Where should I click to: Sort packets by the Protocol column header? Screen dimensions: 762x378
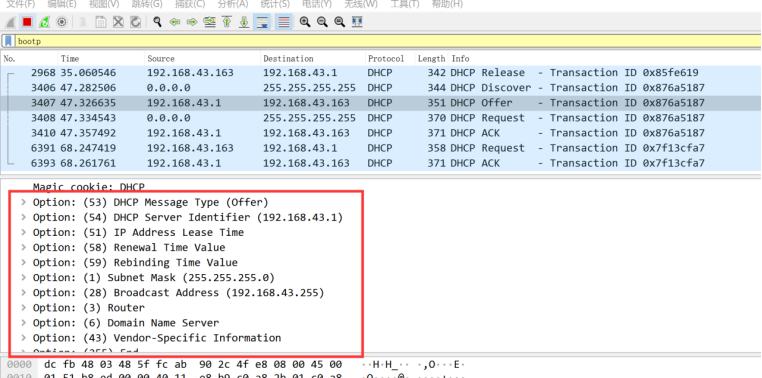tap(386, 58)
